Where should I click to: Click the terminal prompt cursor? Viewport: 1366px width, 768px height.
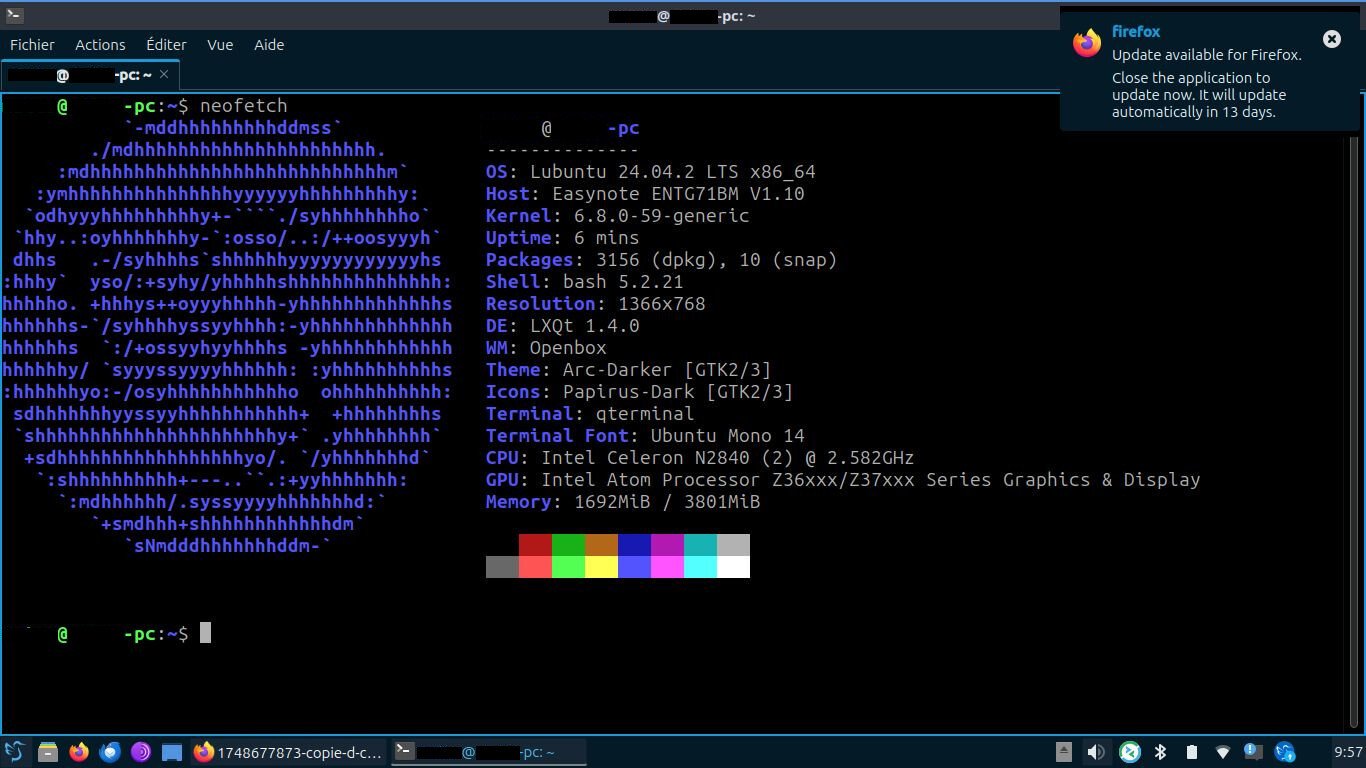pos(205,633)
